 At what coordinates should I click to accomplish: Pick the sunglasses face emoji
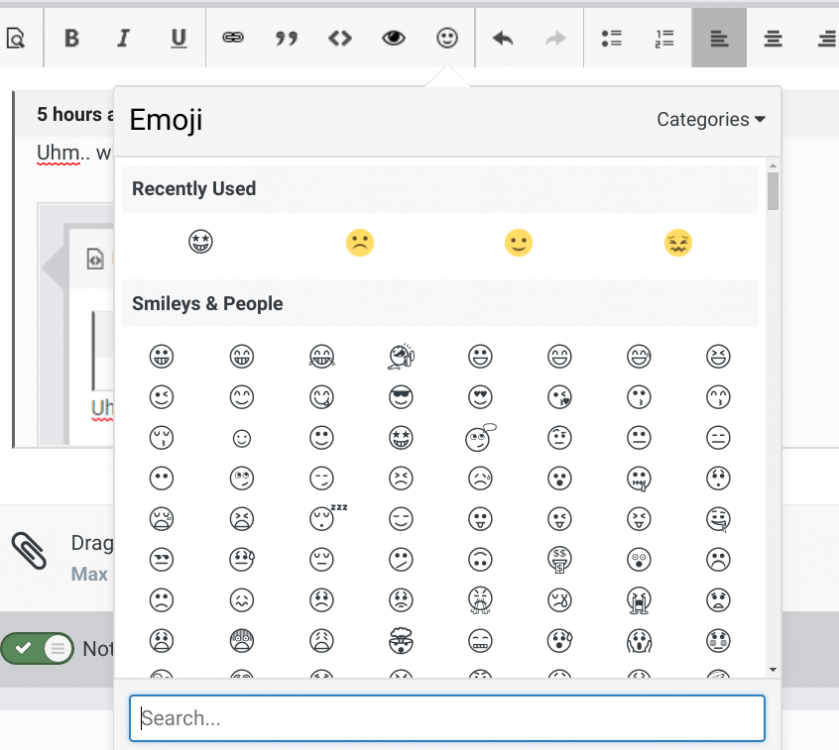[x=401, y=397]
